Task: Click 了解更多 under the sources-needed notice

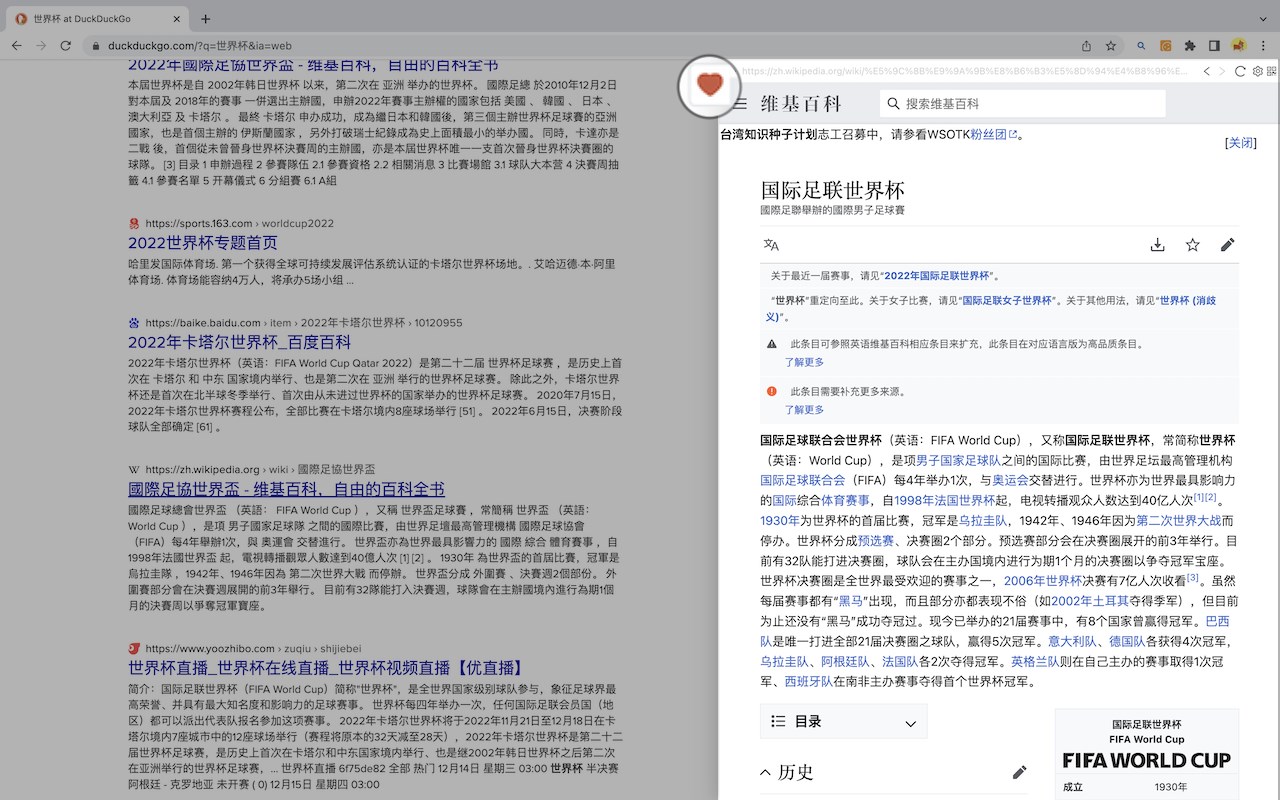Action: [x=804, y=410]
